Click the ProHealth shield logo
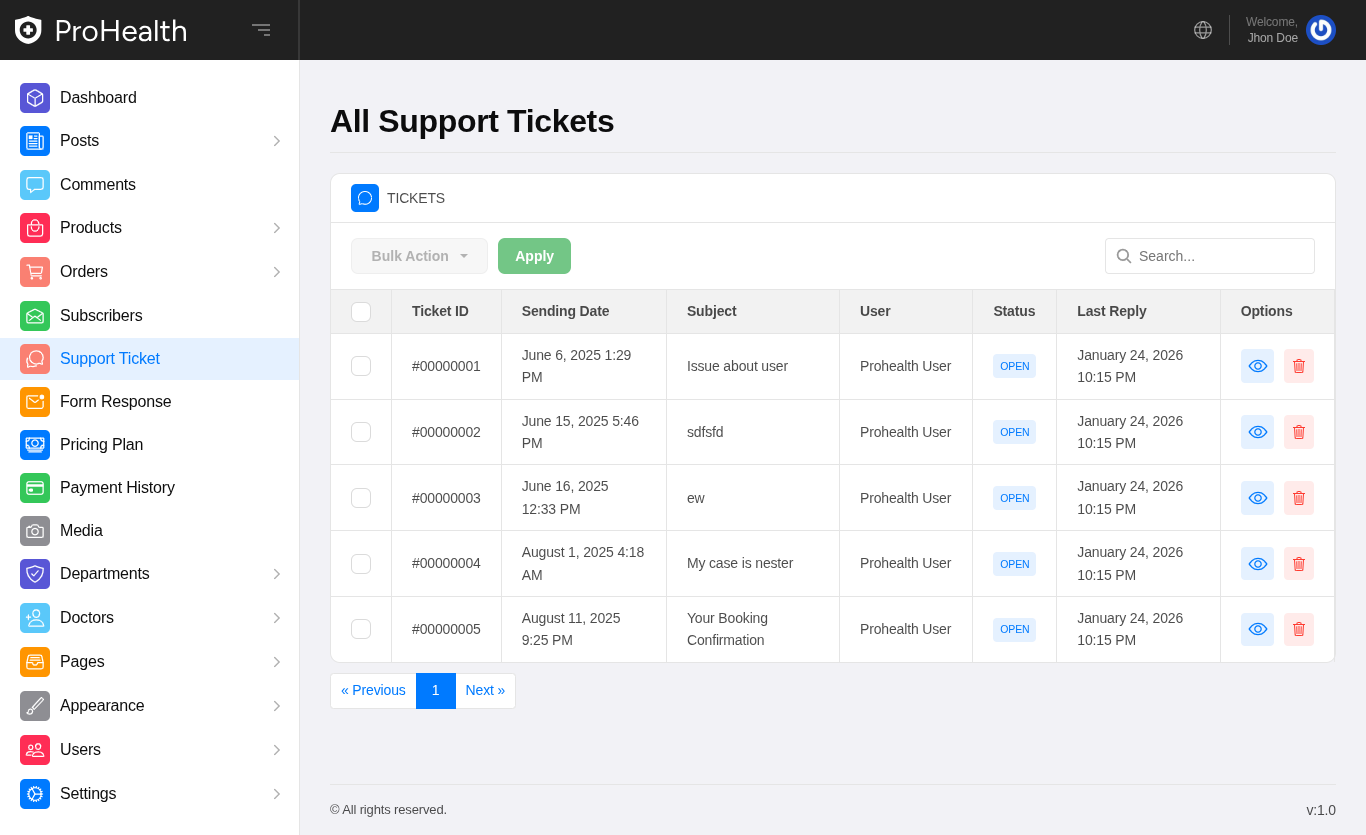Image resolution: width=1366 pixels, height=835 pixels. pos(28,30)
